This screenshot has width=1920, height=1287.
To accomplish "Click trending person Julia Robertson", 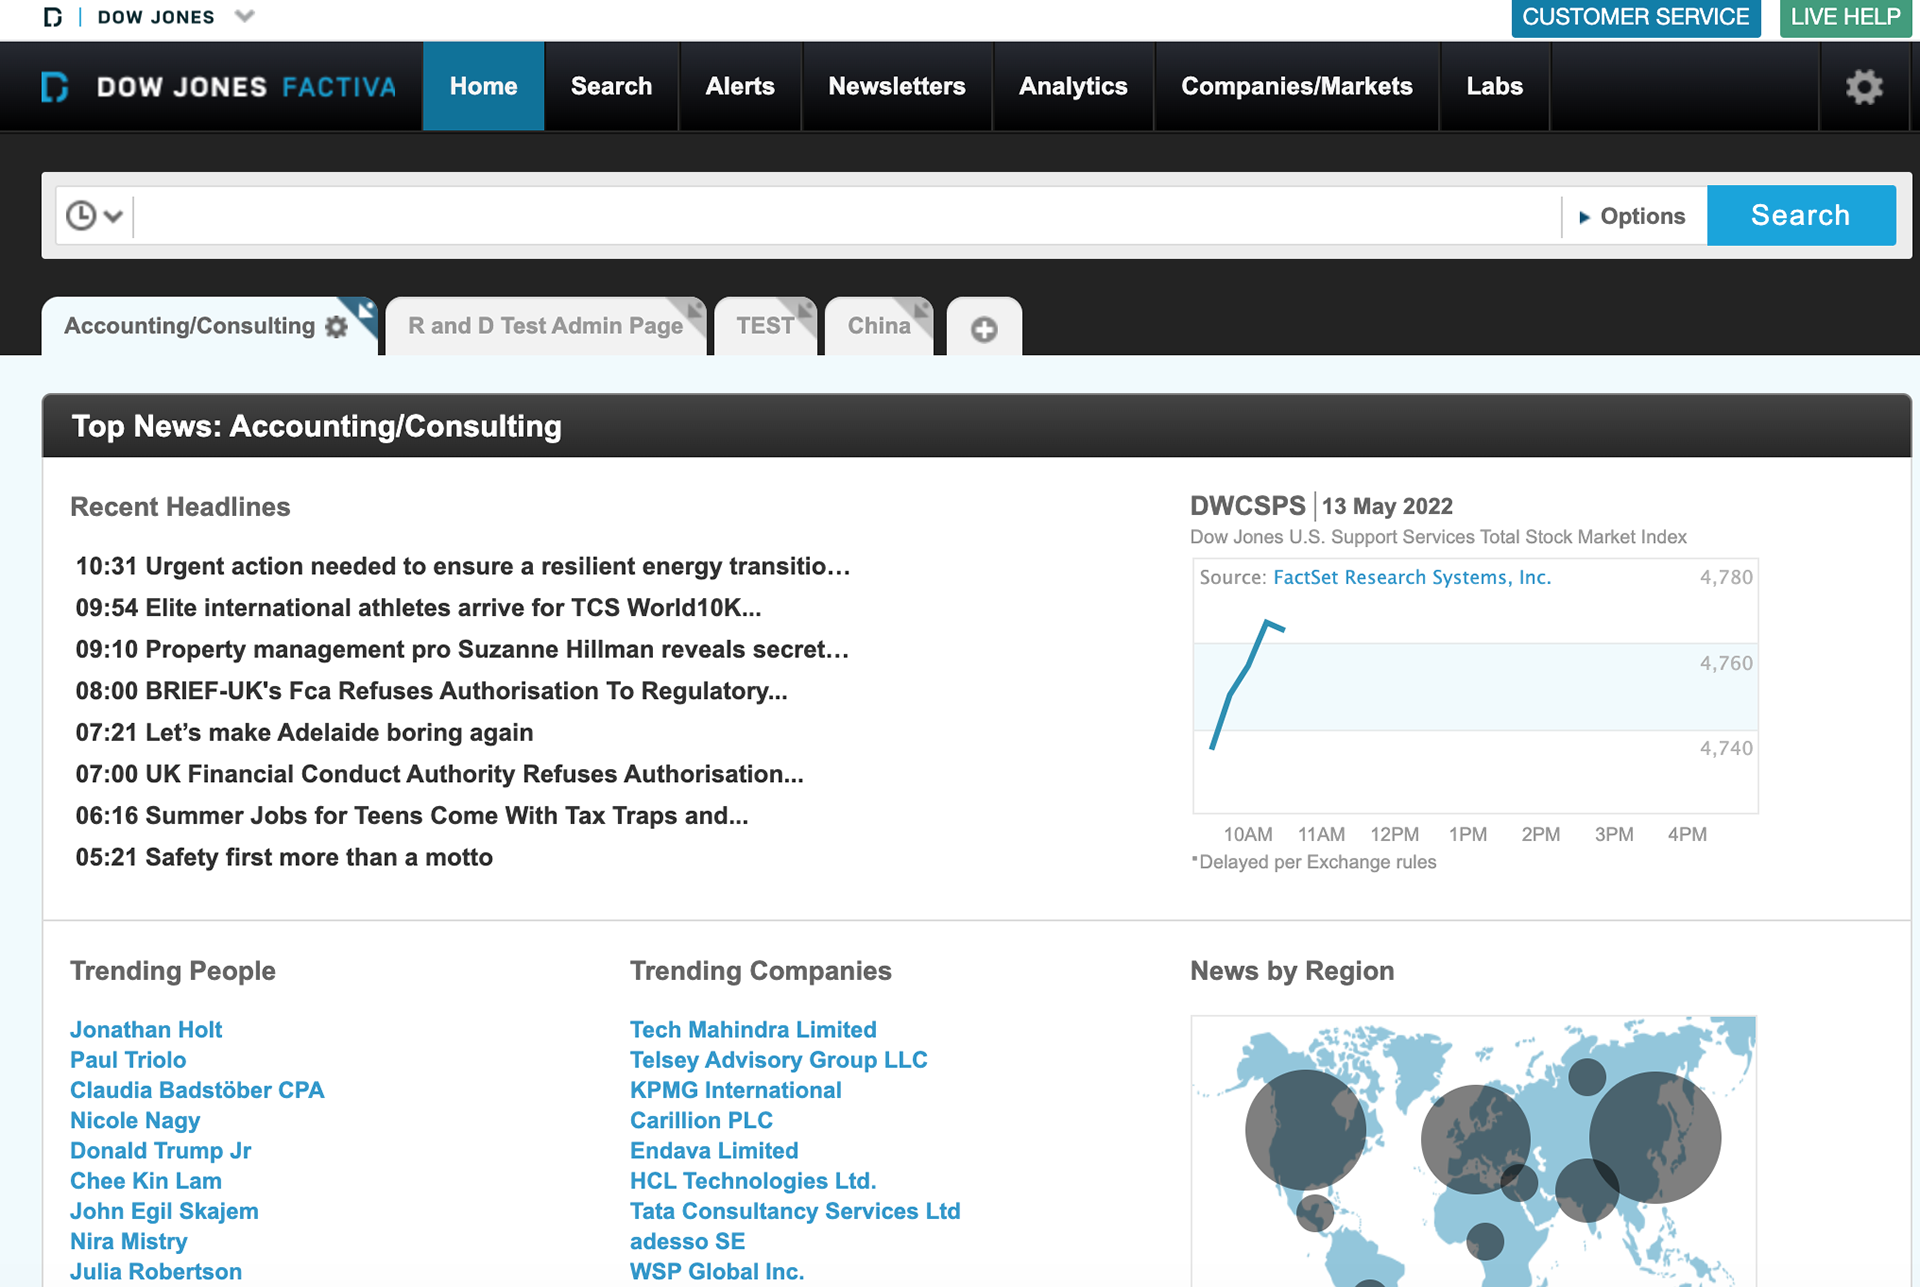I will 156,1272.
